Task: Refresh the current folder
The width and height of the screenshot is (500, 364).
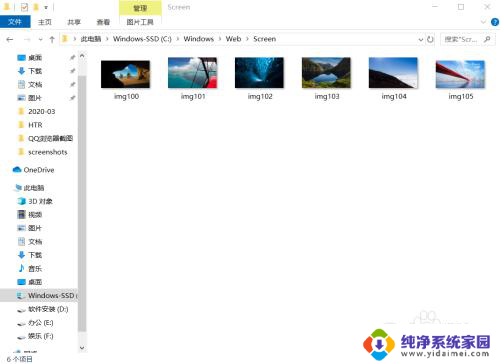Action: point(430,39)
